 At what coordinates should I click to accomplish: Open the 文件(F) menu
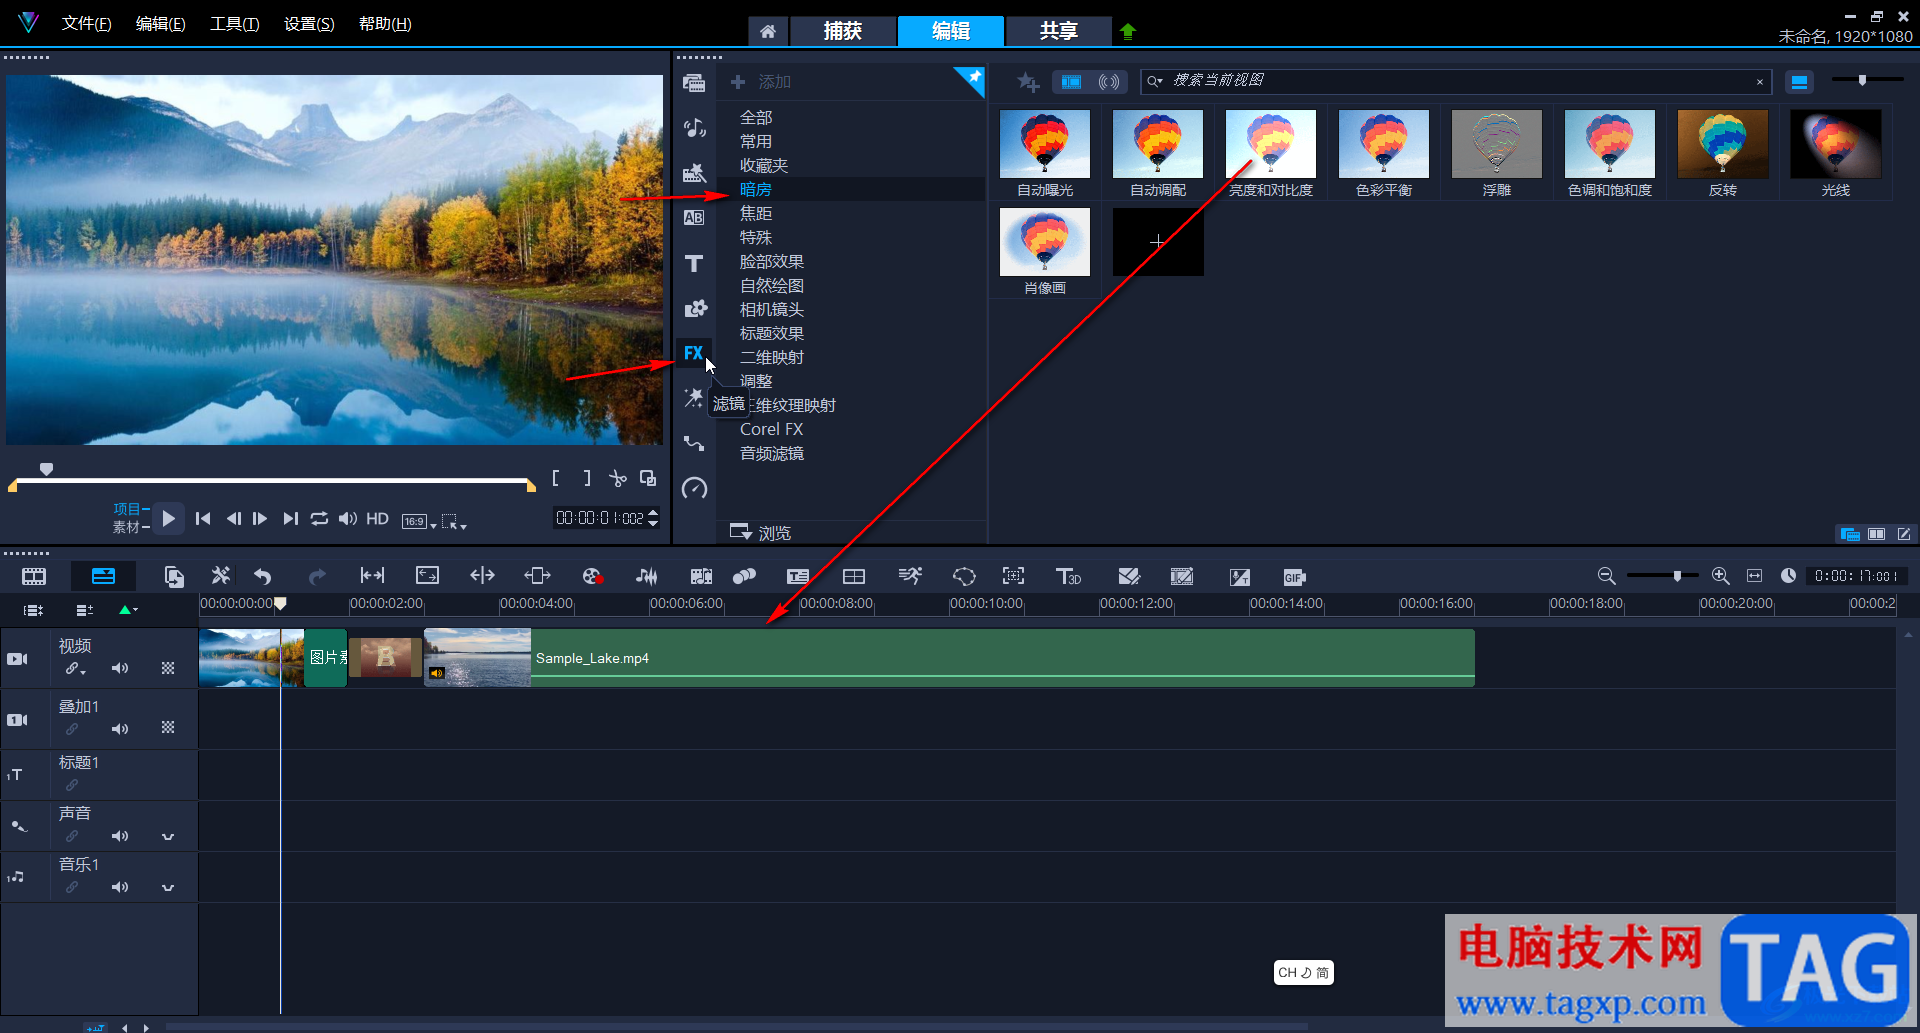tap(87, 24)
